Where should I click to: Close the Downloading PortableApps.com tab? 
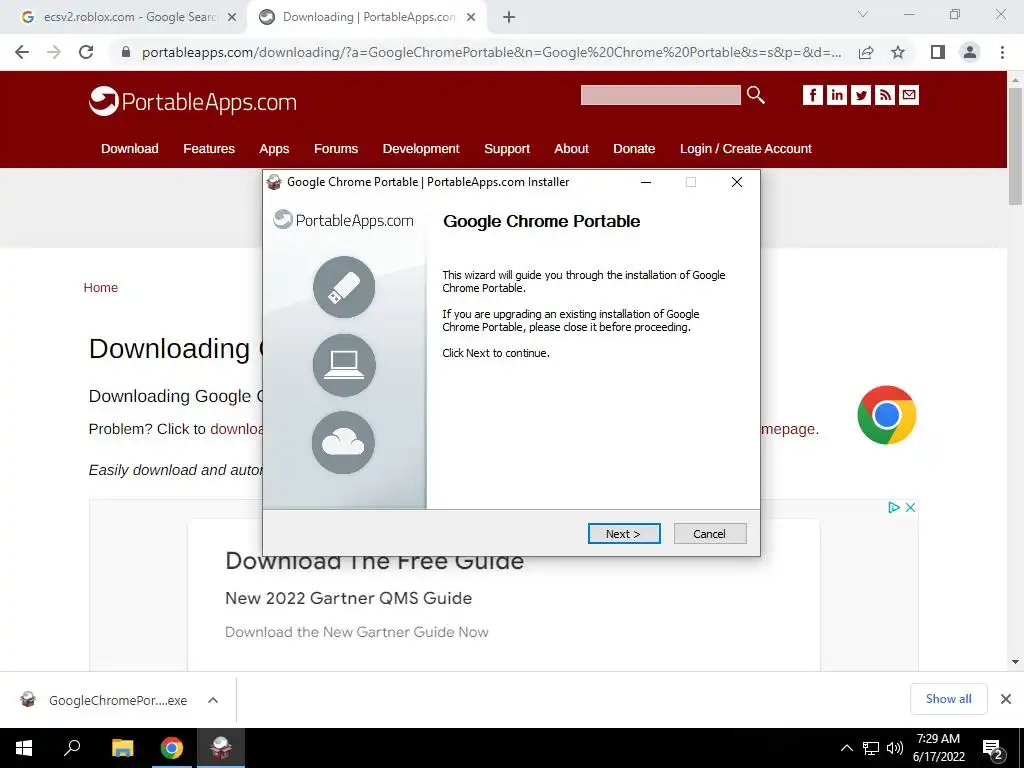click(x=471, y=18)
